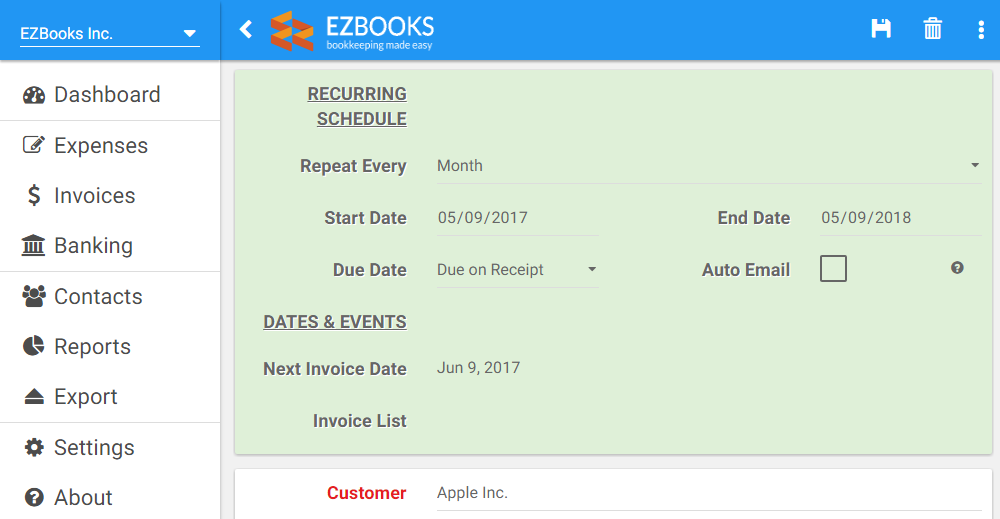
Task: Go back with the left chevron arrow
Action: [246, 29]
